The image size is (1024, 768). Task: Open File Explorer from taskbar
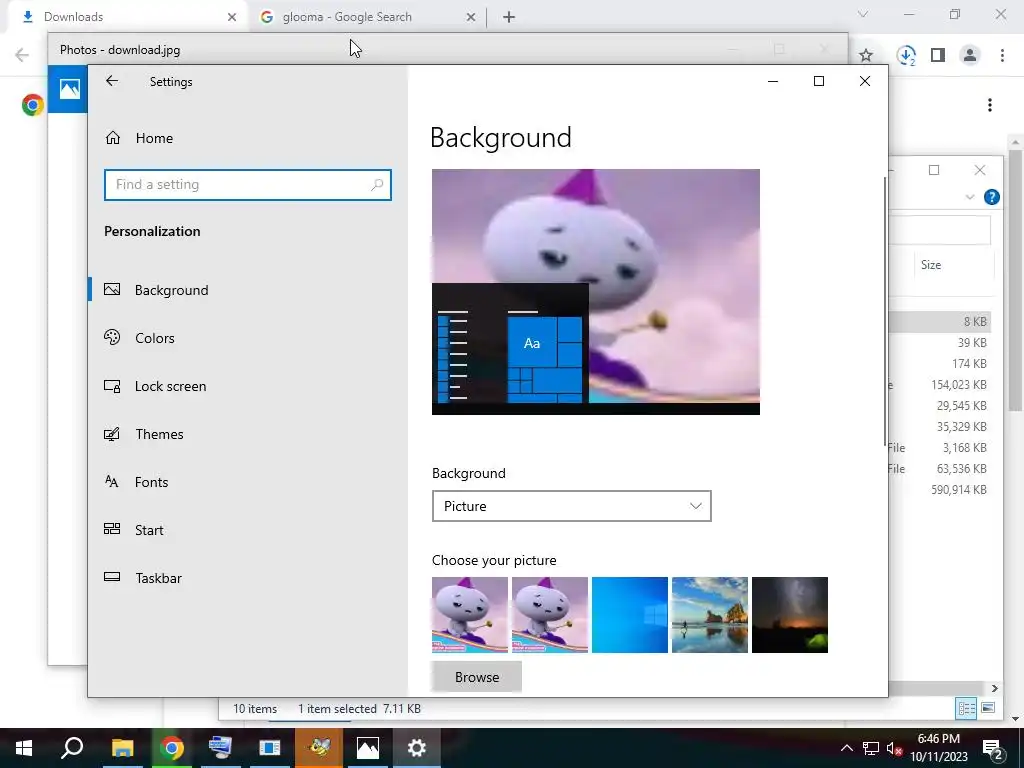click(x=122, y=748)
